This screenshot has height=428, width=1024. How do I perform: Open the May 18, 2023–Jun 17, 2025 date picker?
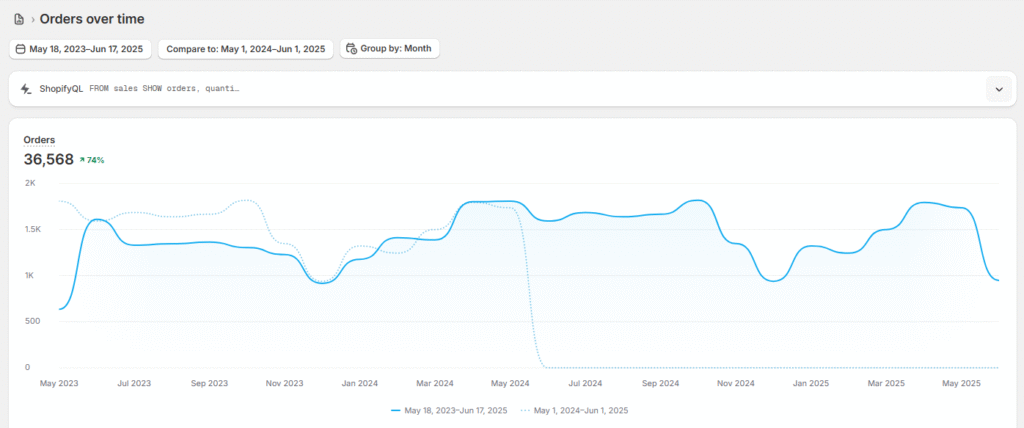click(x=80, y=48)
